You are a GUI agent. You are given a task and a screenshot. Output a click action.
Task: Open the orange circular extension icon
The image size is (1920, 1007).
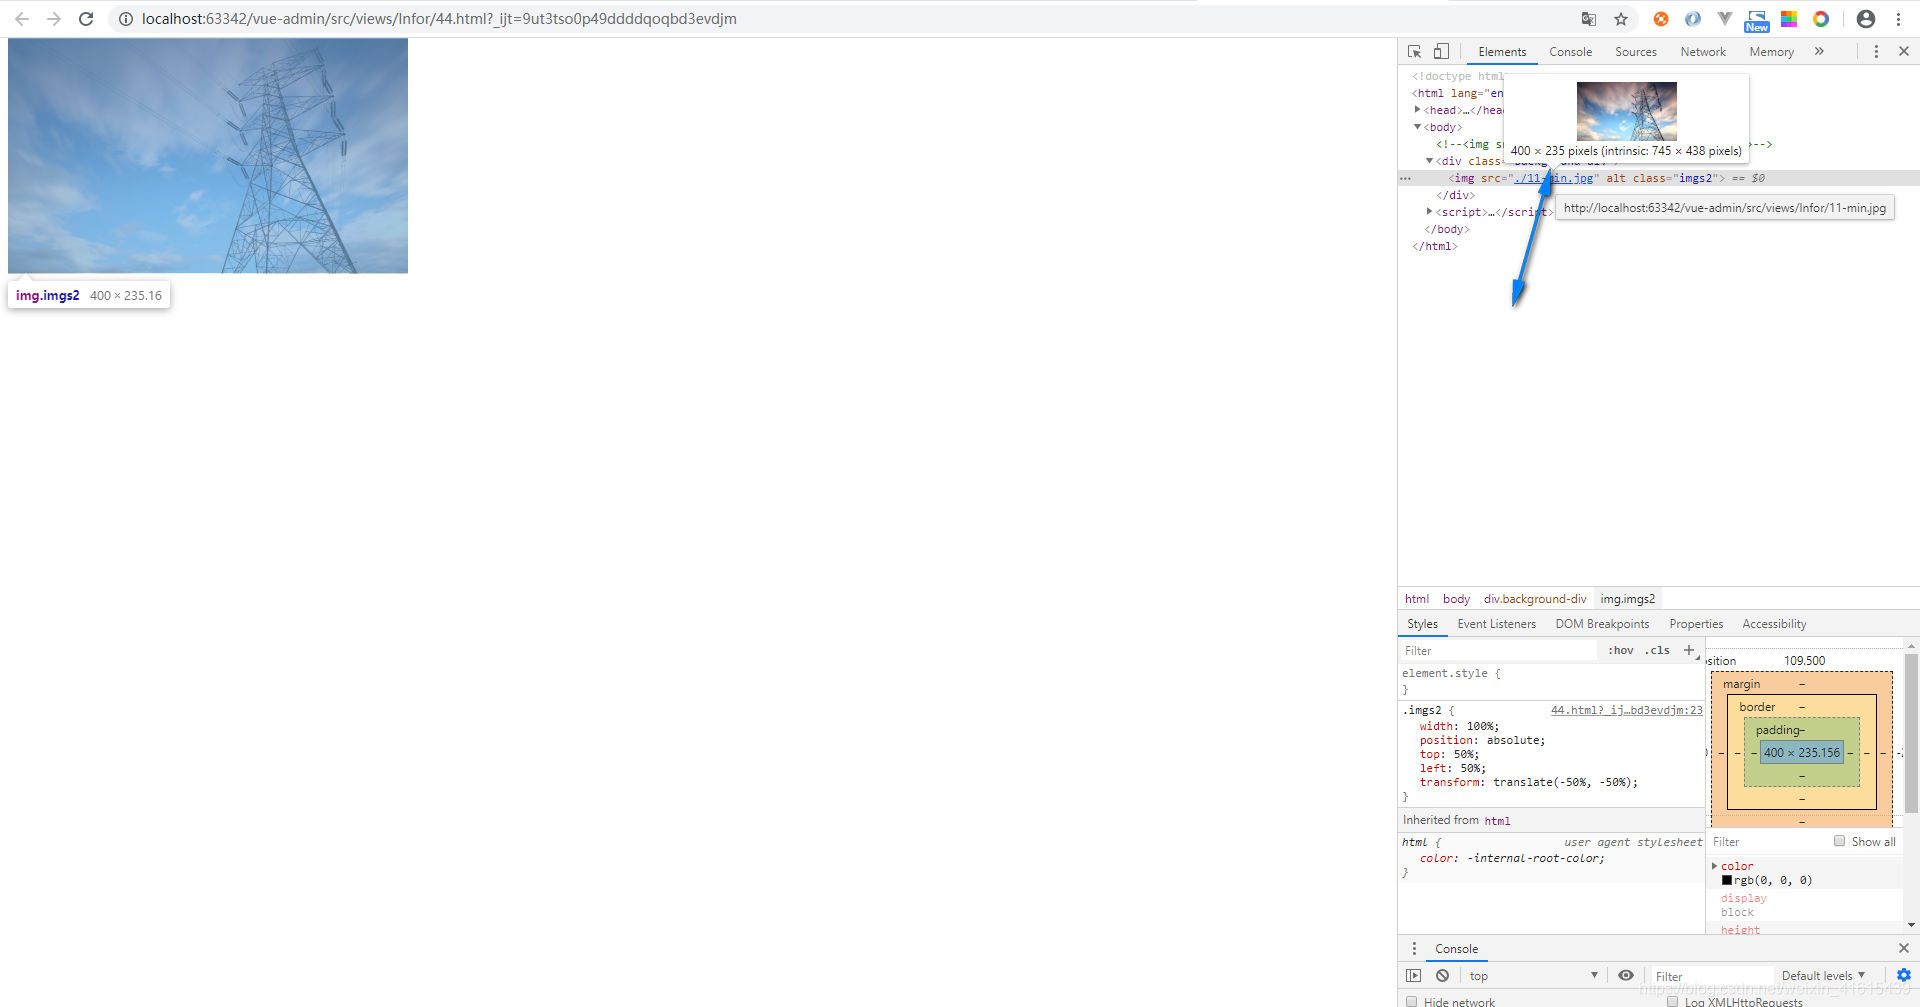pos(1661,19)
